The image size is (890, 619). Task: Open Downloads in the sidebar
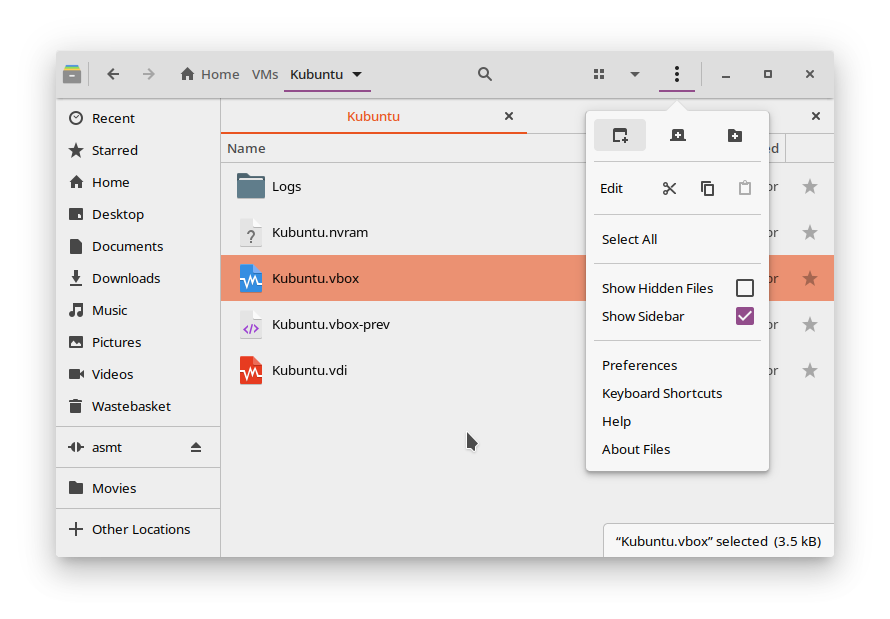pos(138,279)
